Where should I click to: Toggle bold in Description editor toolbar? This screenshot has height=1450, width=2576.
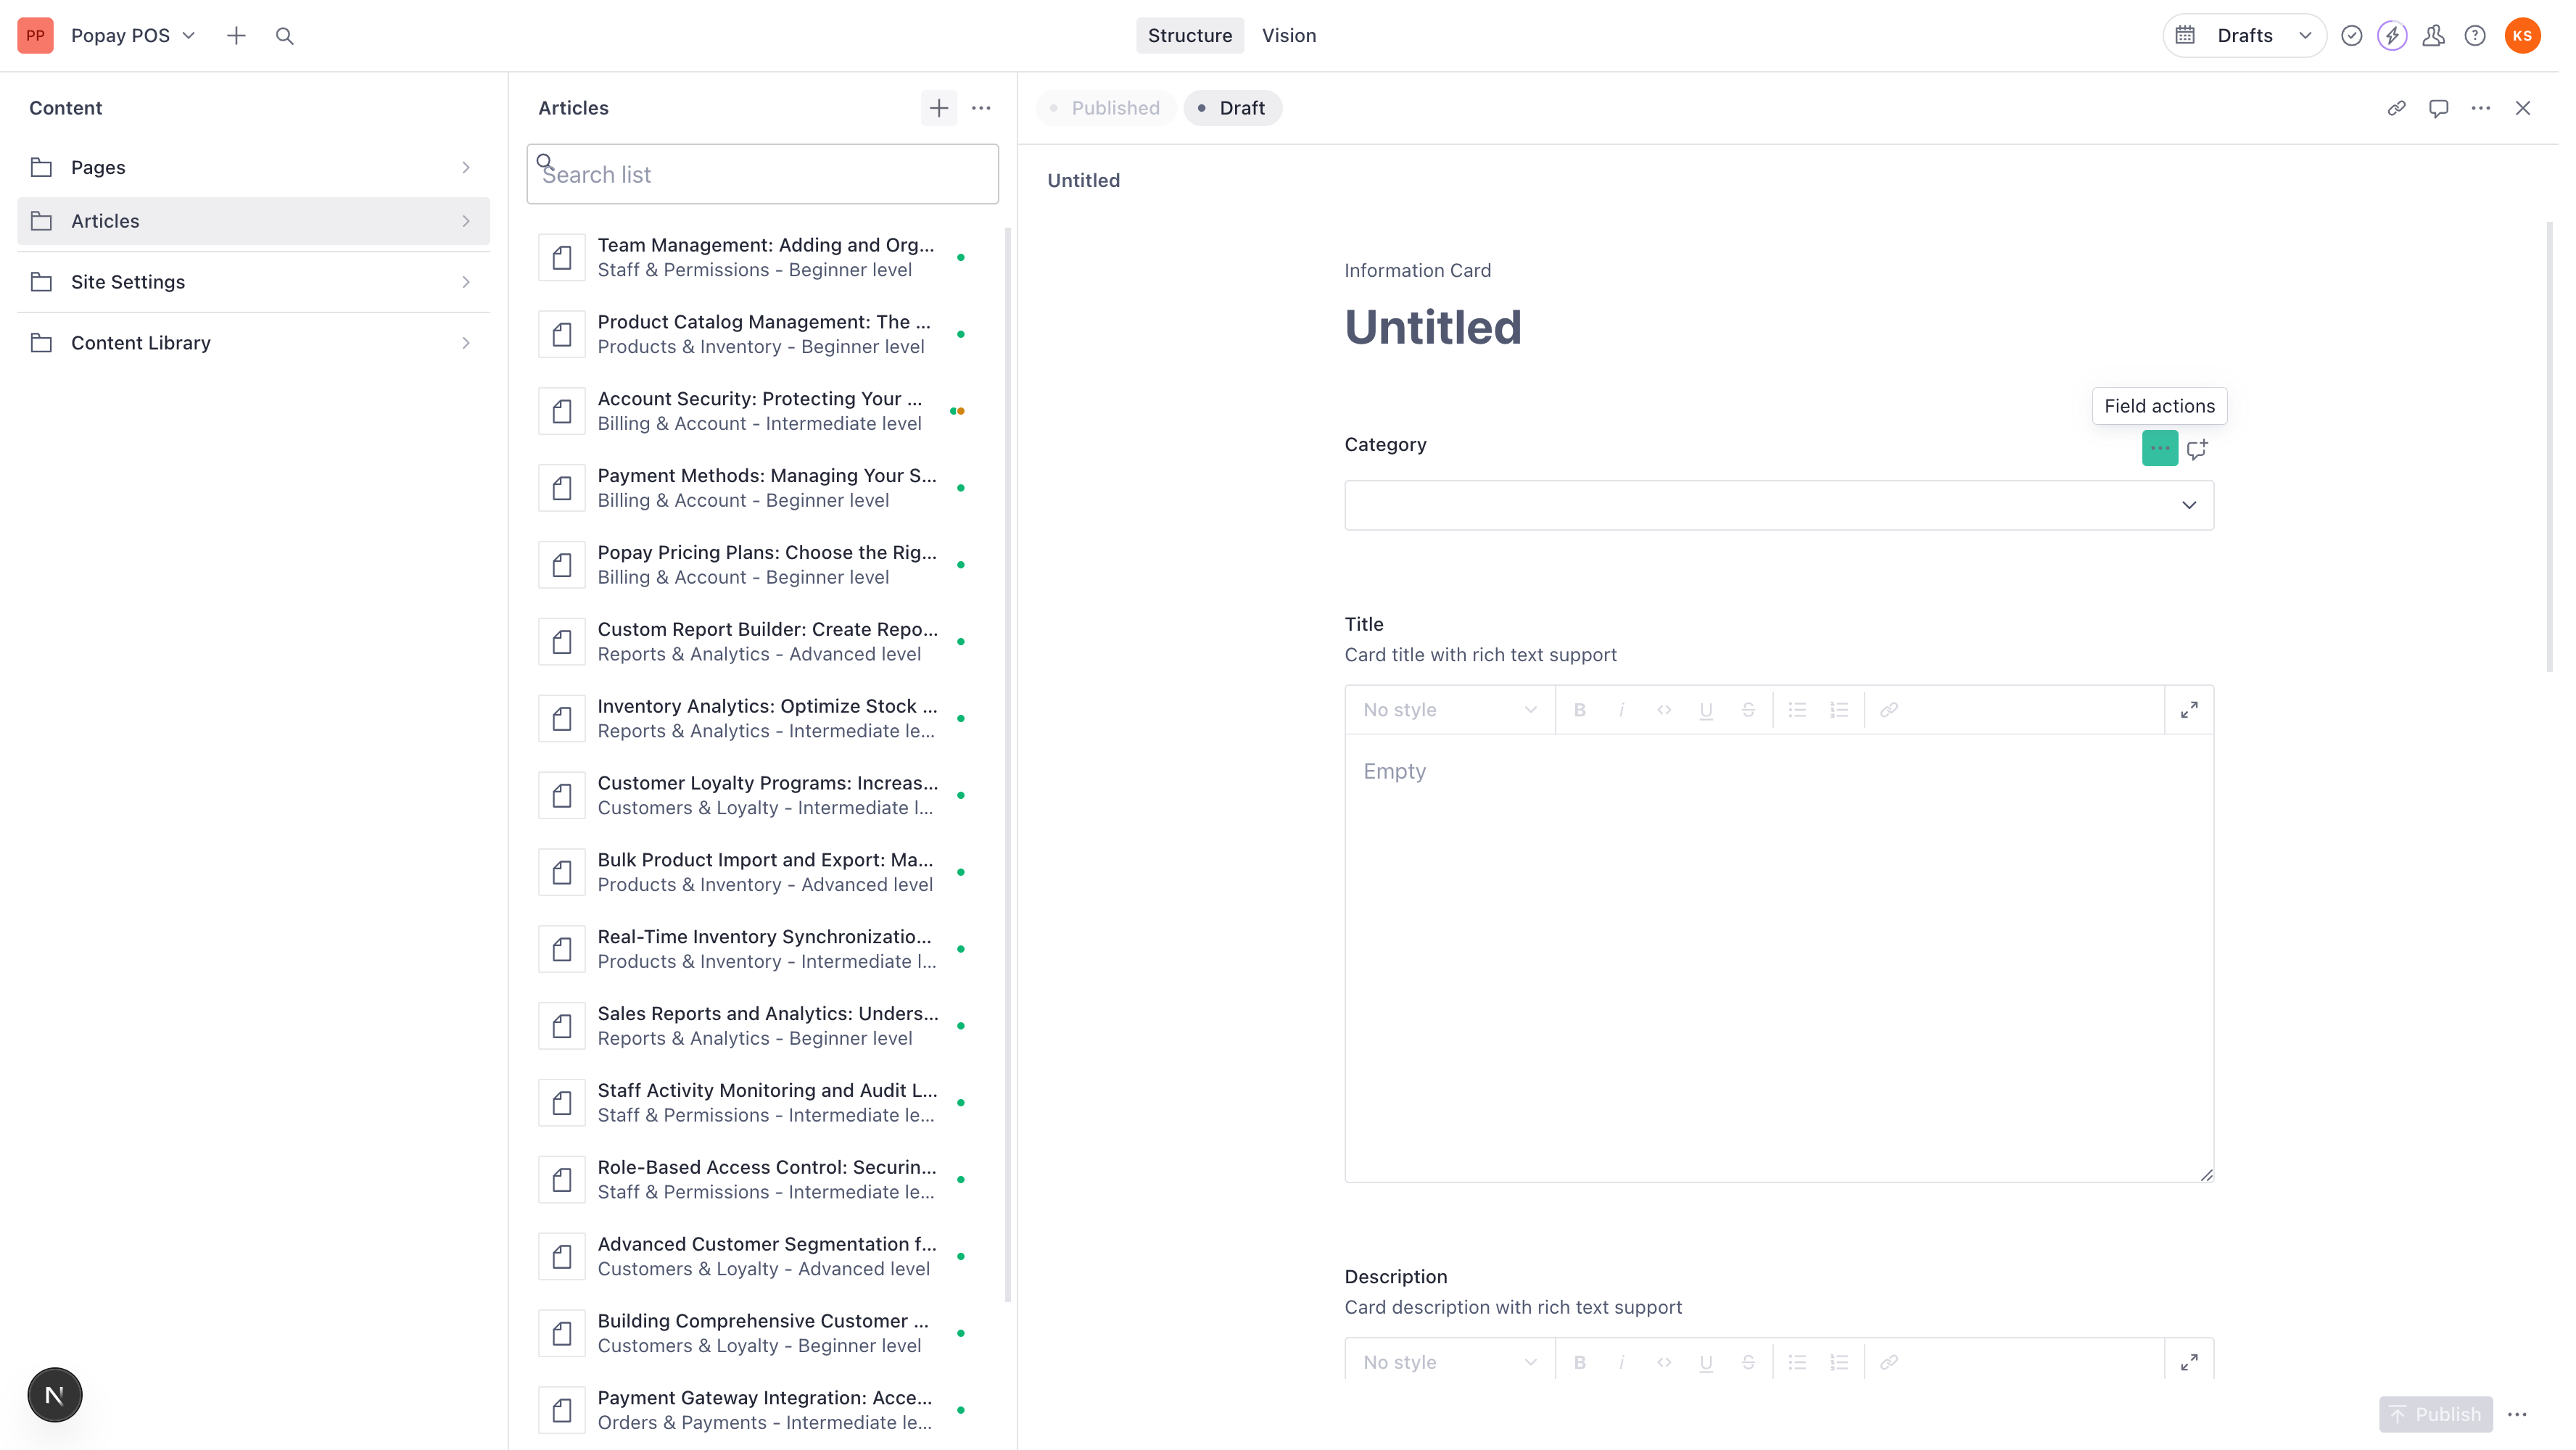(1580, 1362)
